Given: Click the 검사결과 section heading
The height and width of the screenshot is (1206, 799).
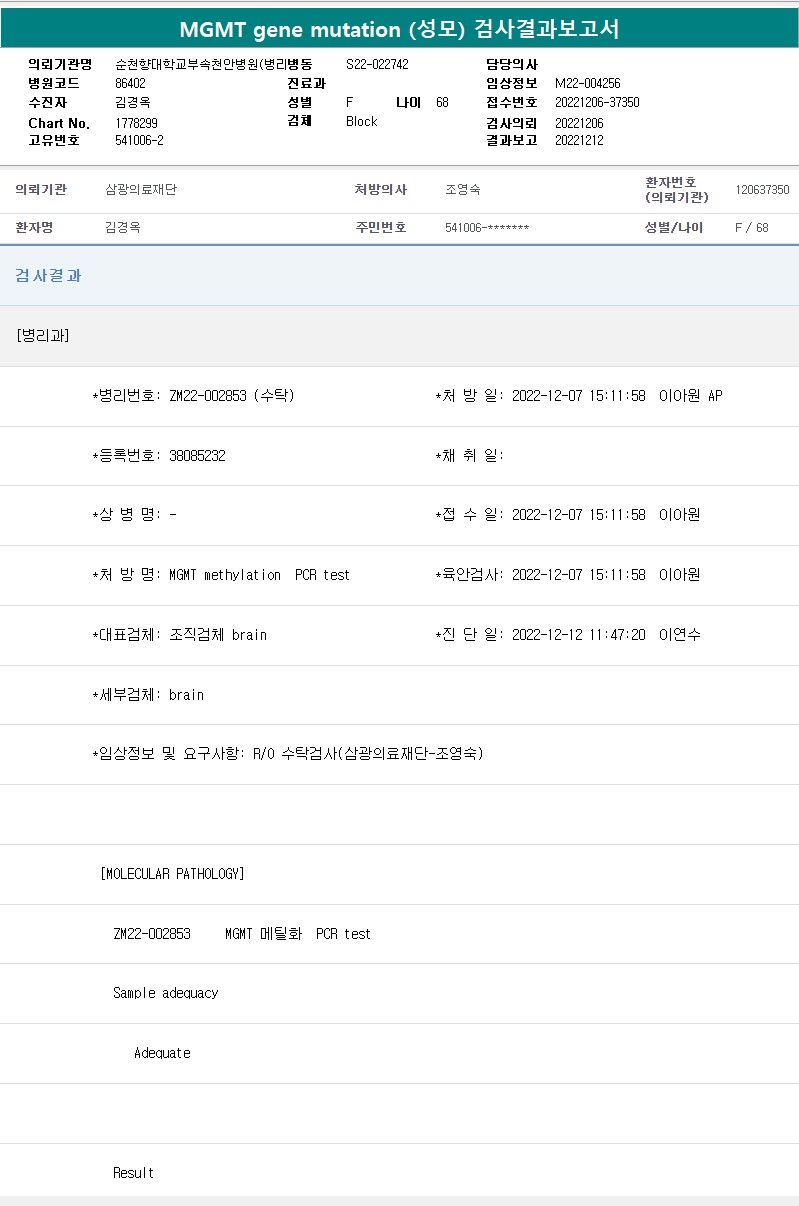Looking at the screenshot, I should [48, 276].
